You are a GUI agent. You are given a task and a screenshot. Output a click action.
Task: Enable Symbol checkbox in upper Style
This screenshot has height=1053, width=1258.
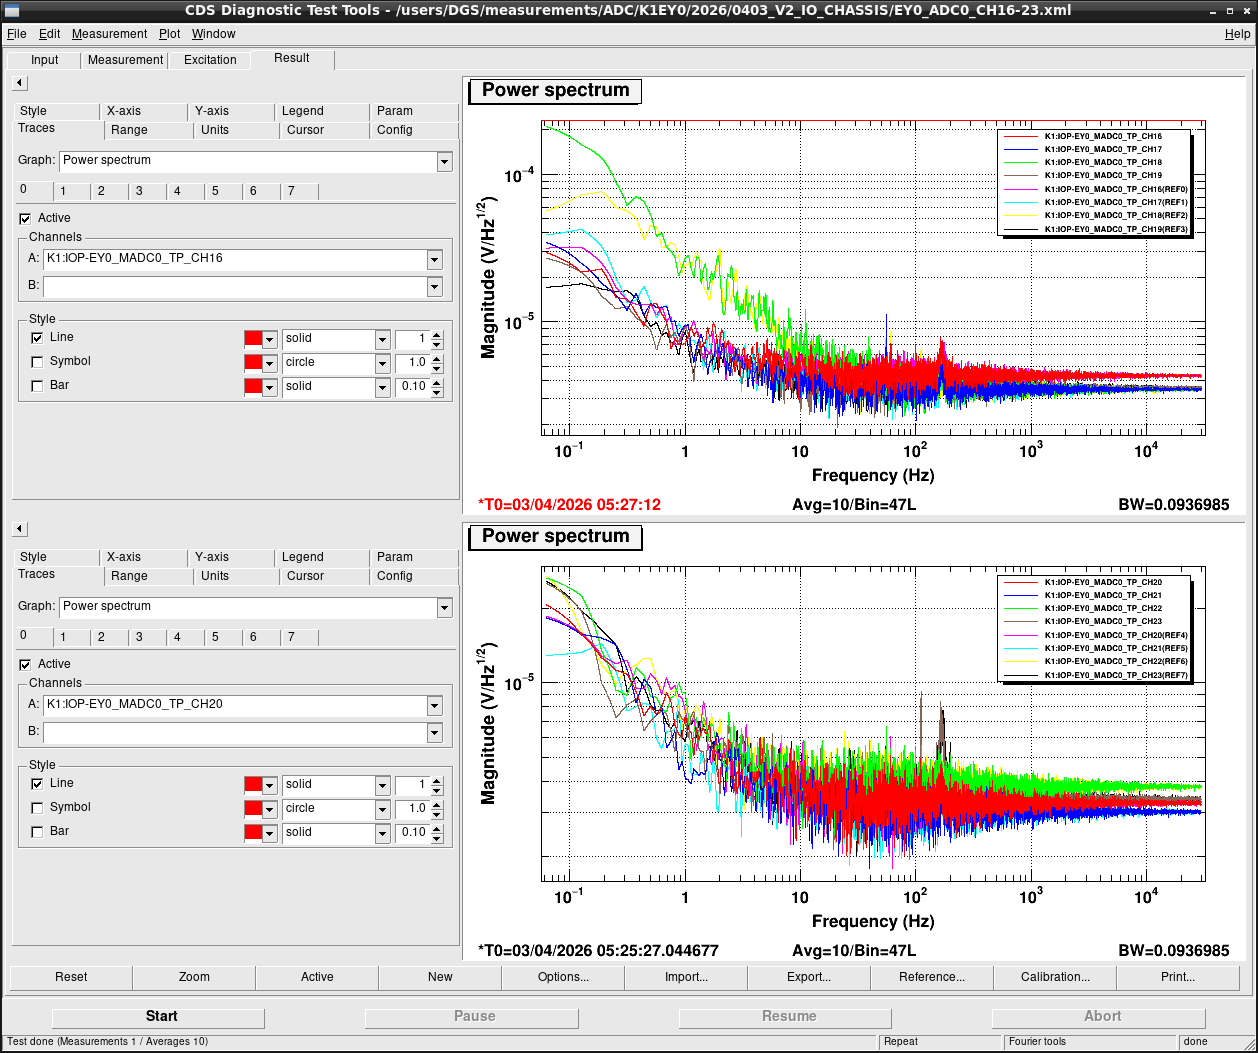pyautogui.click(x=37, y=362)
